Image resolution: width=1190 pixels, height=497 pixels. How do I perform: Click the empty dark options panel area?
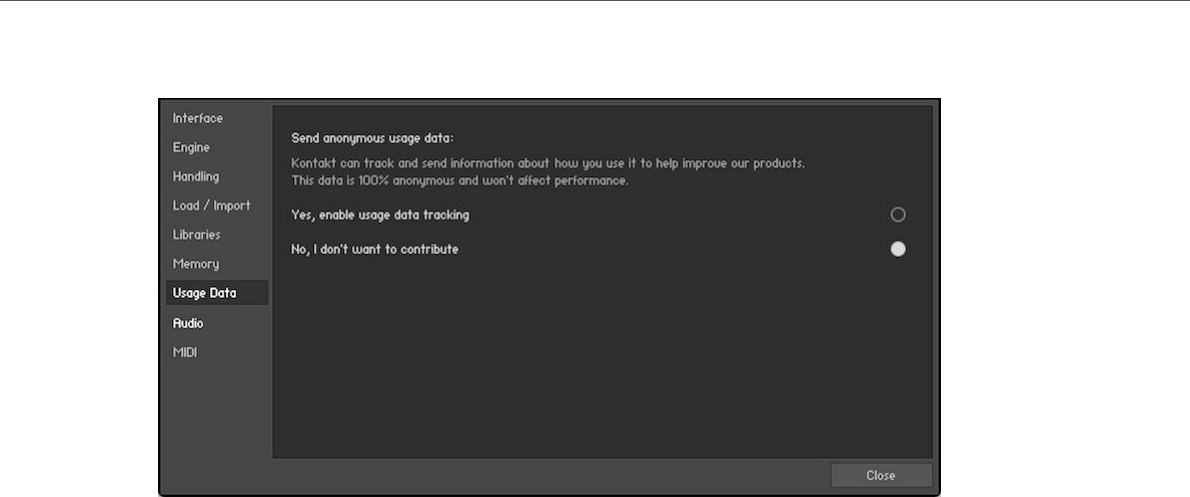tap(600, 370)
